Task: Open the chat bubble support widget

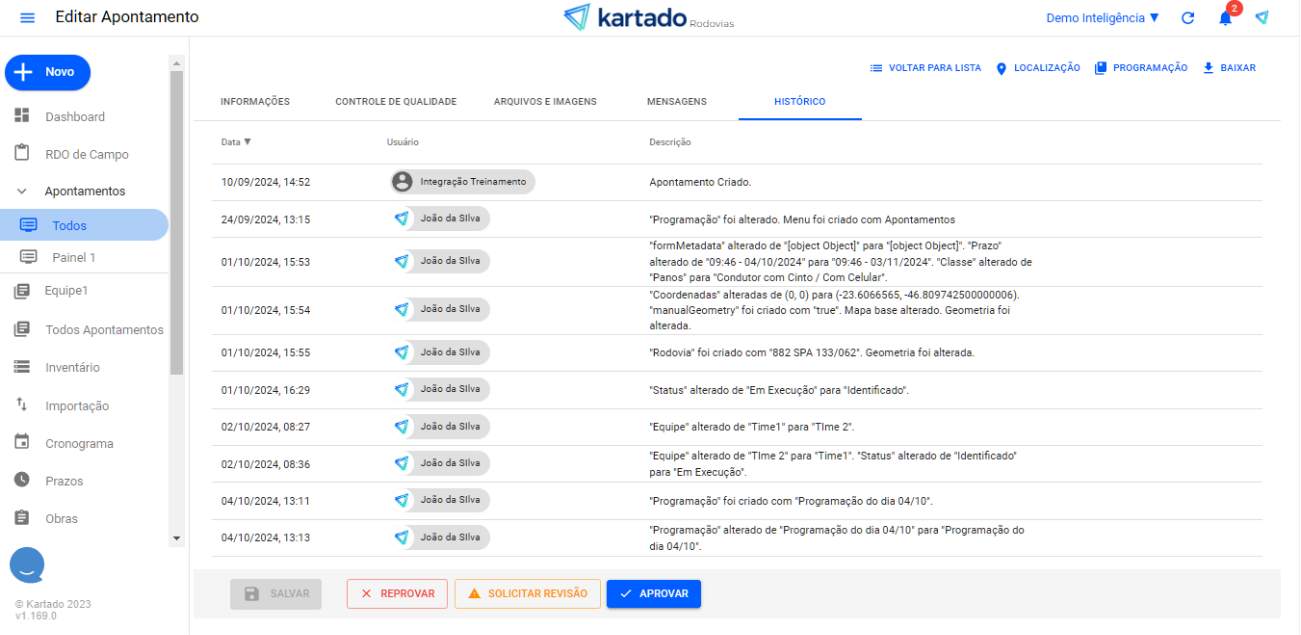Action: 27,565
